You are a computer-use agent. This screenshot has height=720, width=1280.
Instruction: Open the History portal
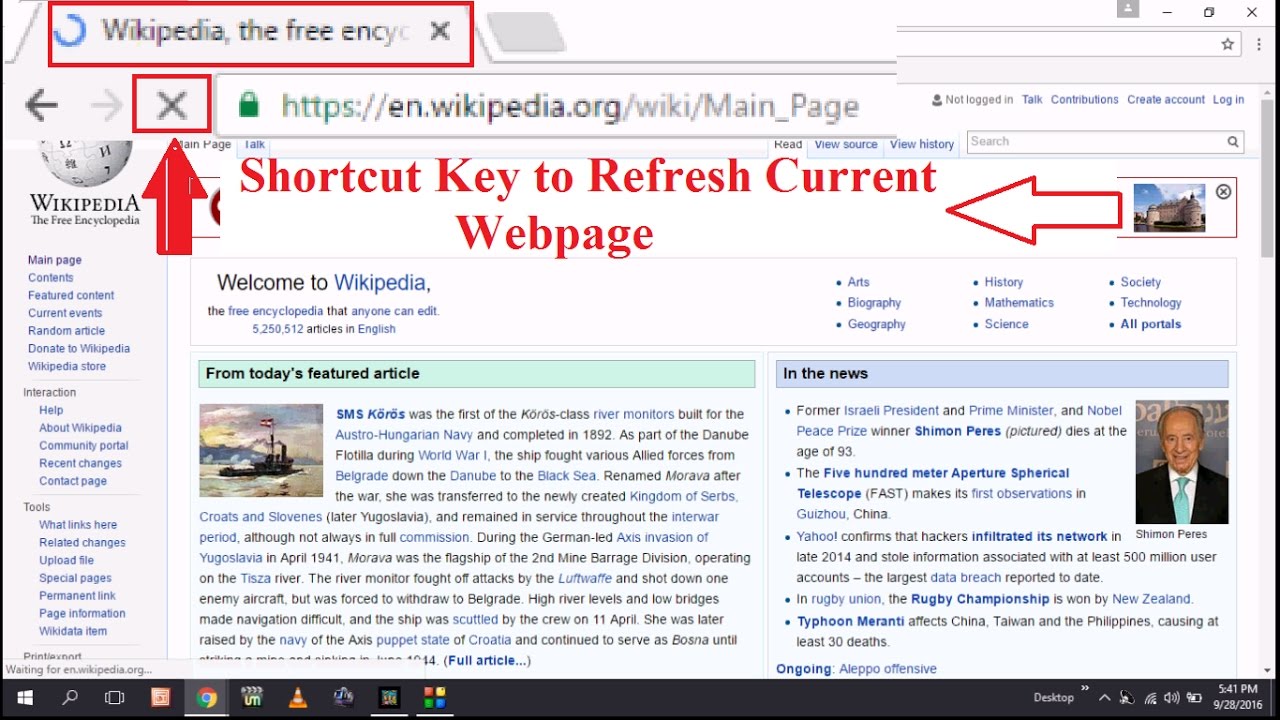click(1004, 282)
